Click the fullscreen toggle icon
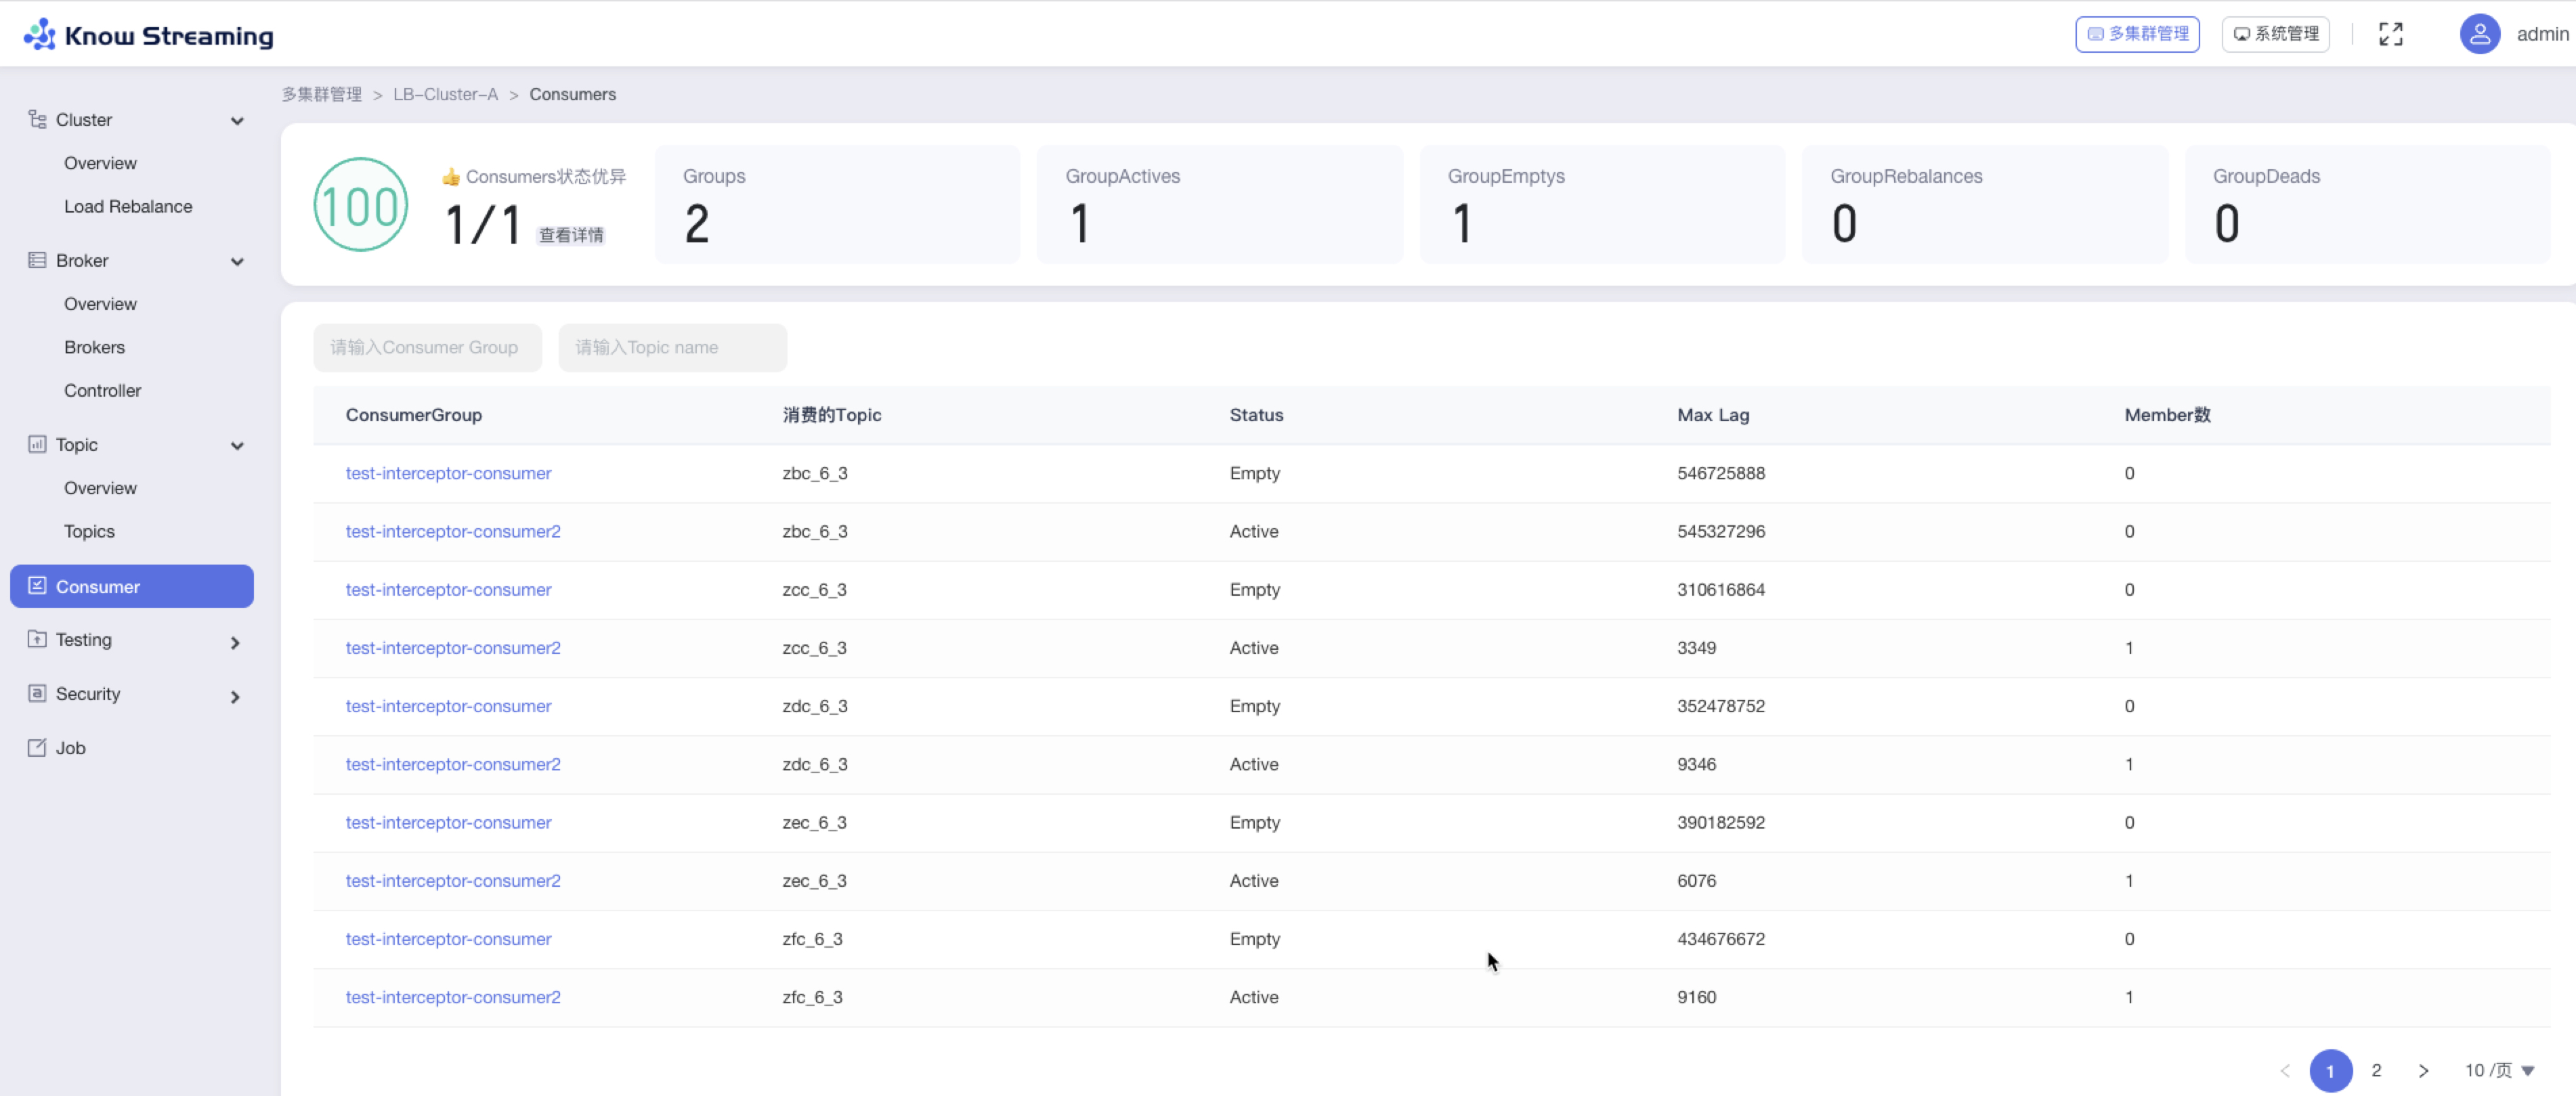Image resolution: width=2576 pixels, height=1096 pixels. (x=2390, y=35)
